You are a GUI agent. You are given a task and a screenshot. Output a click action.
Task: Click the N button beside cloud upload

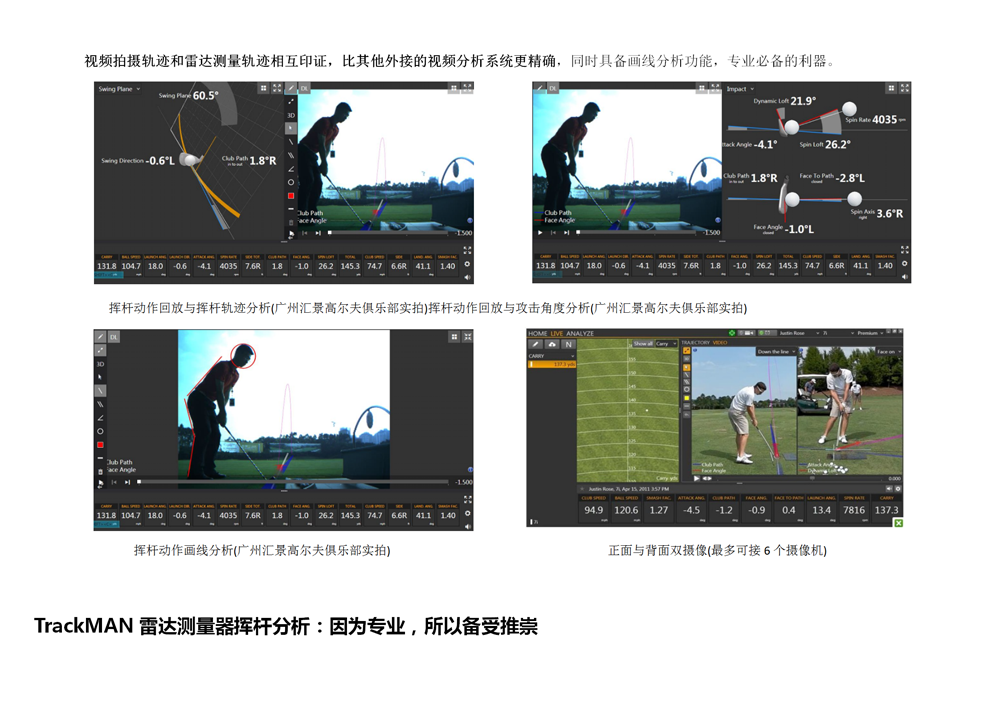coord(568,344)
